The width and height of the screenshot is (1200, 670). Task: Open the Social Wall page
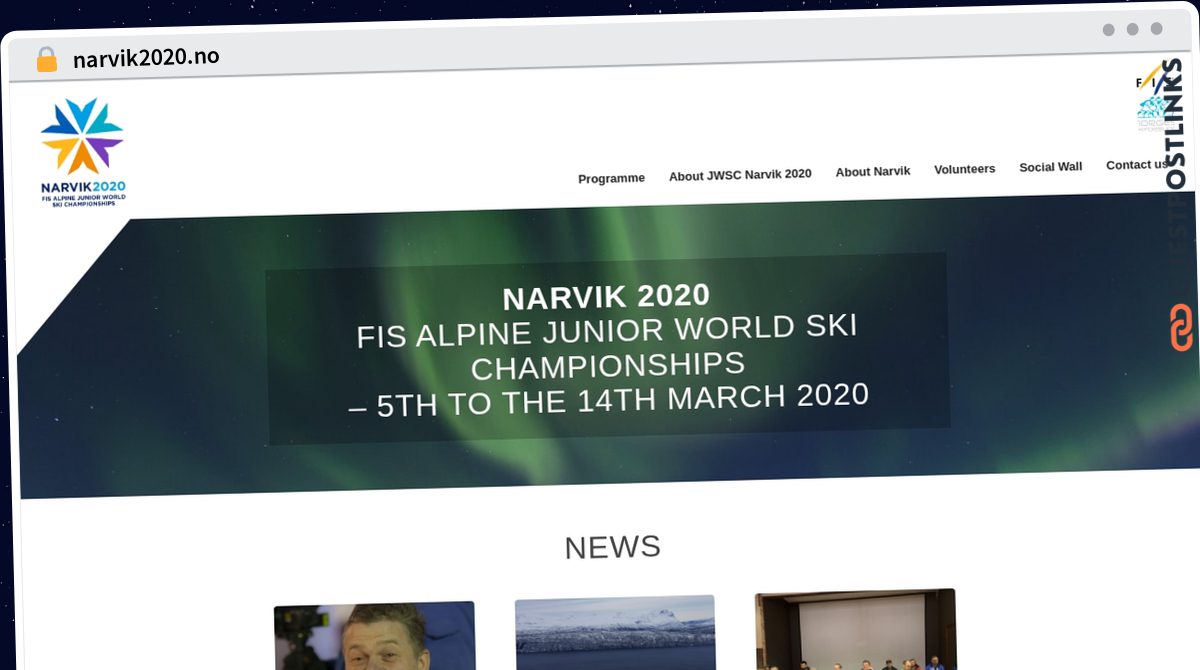(1050, 167)
